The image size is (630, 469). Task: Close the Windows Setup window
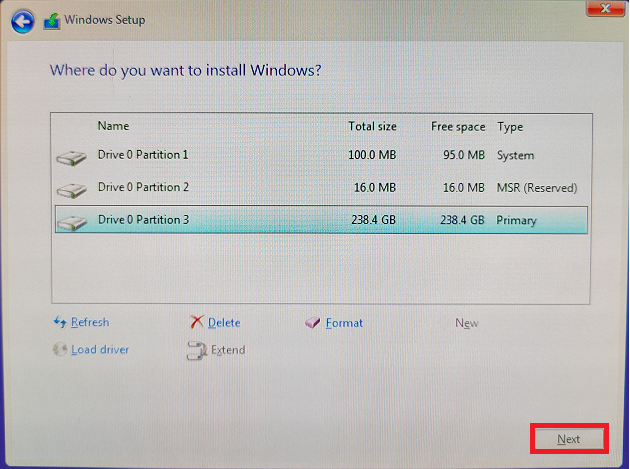[x=605, y=8]
